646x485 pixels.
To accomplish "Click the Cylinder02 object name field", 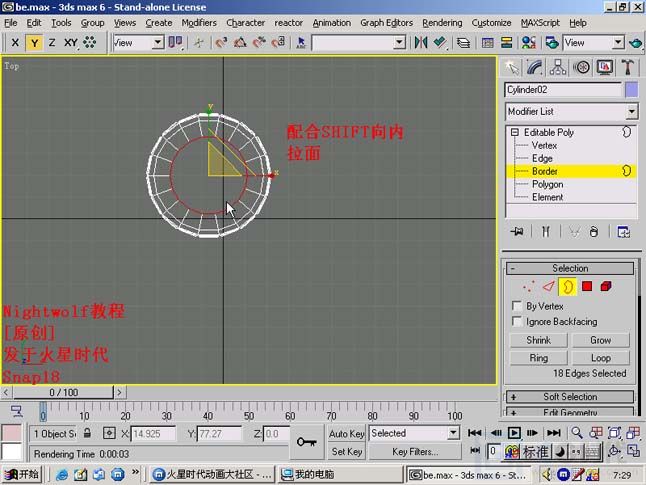I will click(563, 90).
